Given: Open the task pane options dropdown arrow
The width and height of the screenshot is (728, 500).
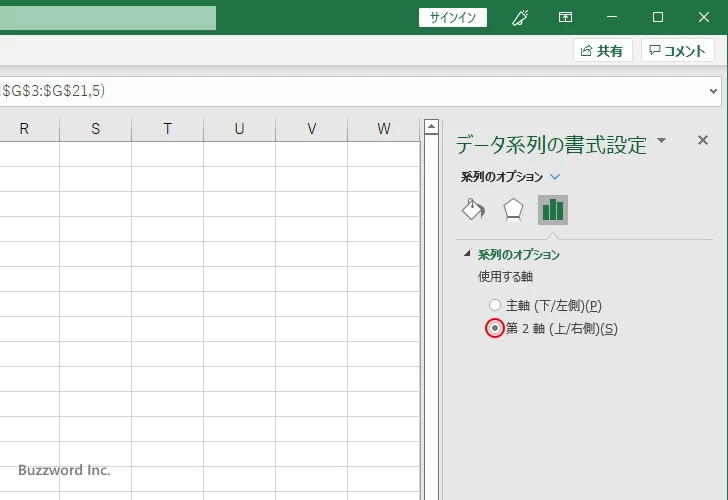Looking at the screenshot, I should pyautogui.click(x=662, y=140).
